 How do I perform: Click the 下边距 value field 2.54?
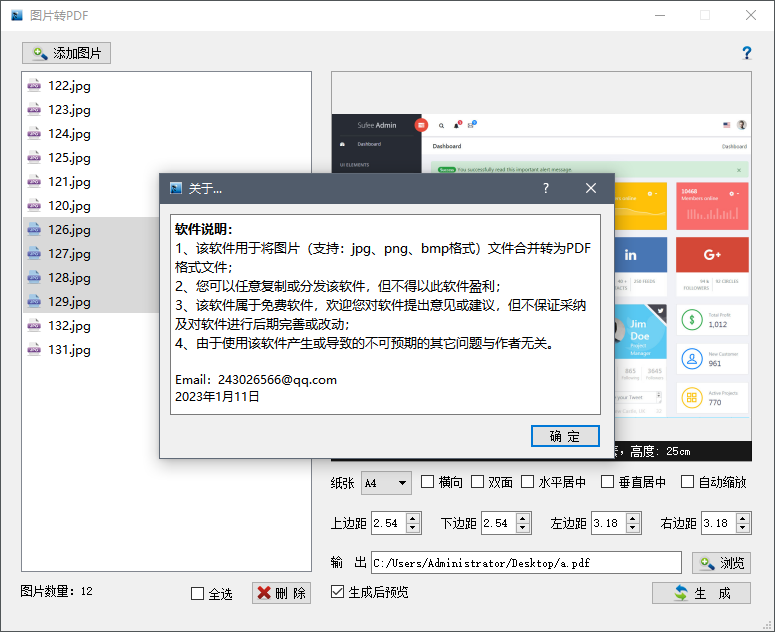coord(499,523)
